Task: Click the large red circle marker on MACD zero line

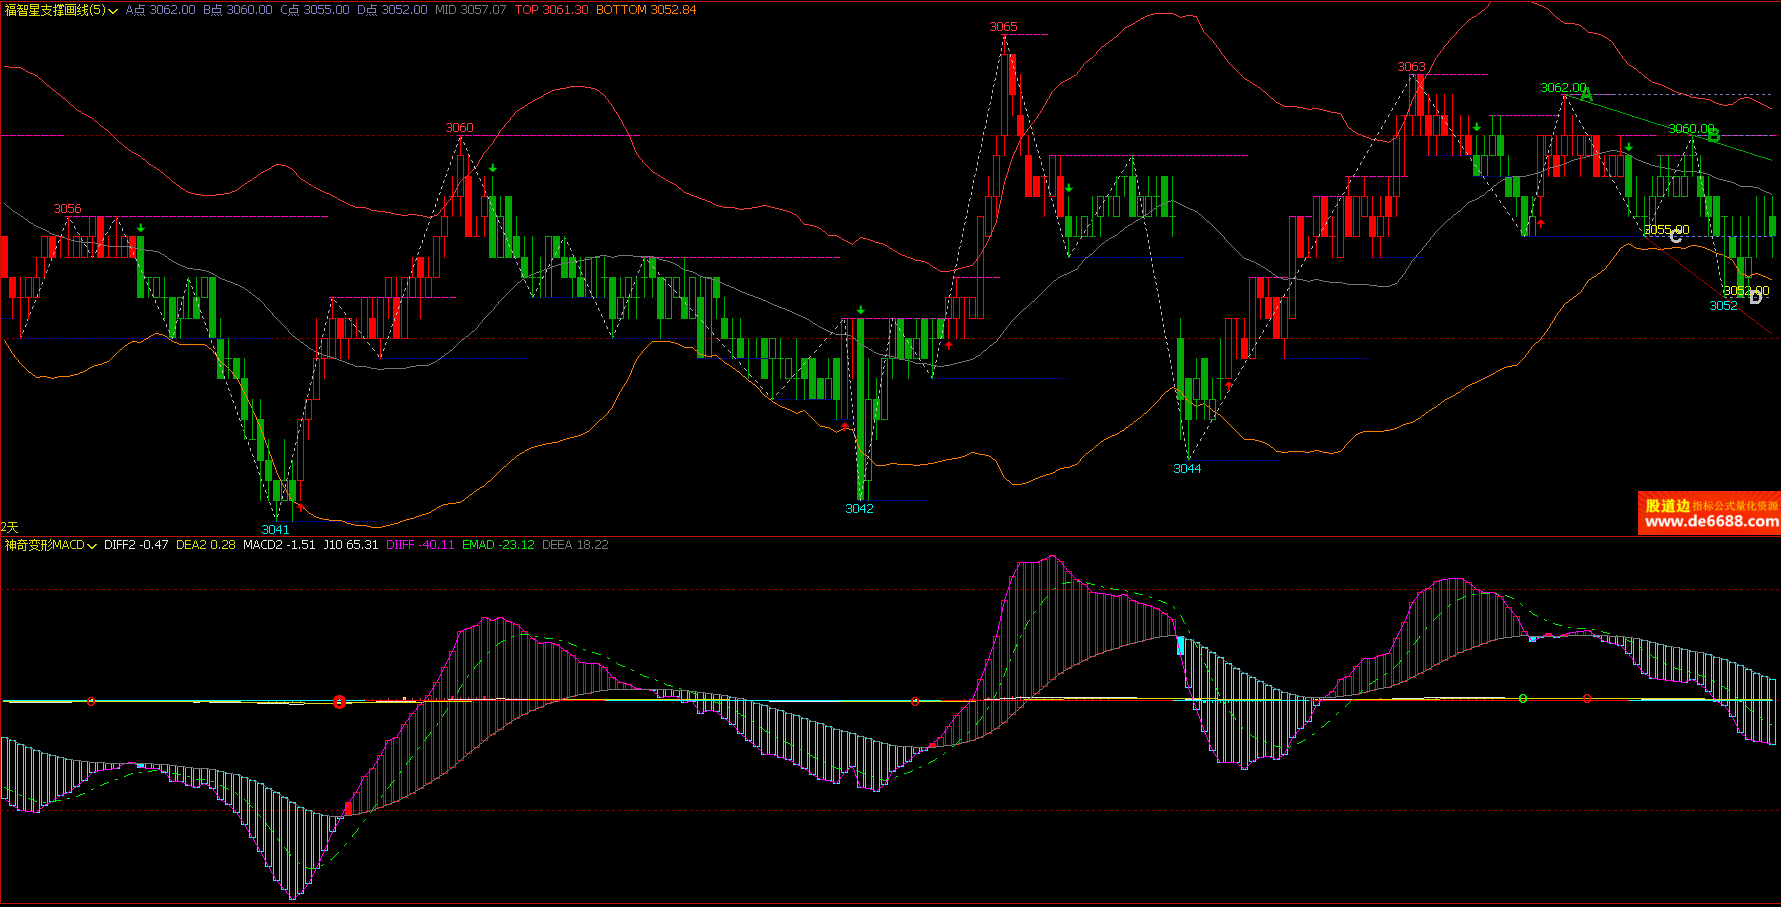Action: tap(340, 702)
